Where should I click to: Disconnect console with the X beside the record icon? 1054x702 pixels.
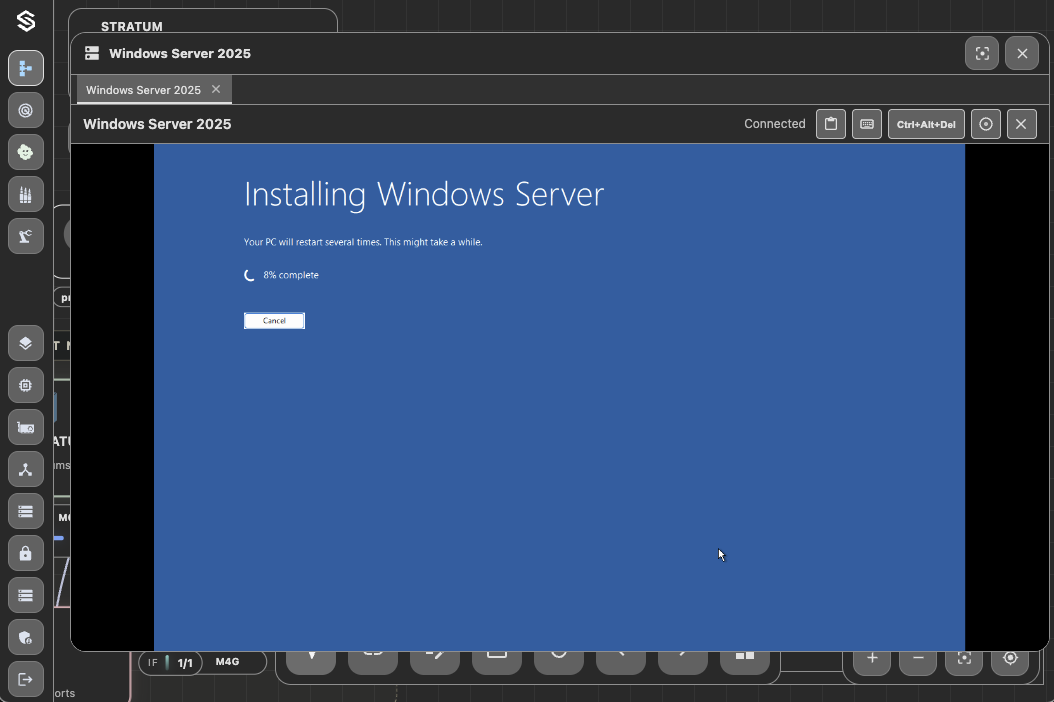tap(1022, 124)
